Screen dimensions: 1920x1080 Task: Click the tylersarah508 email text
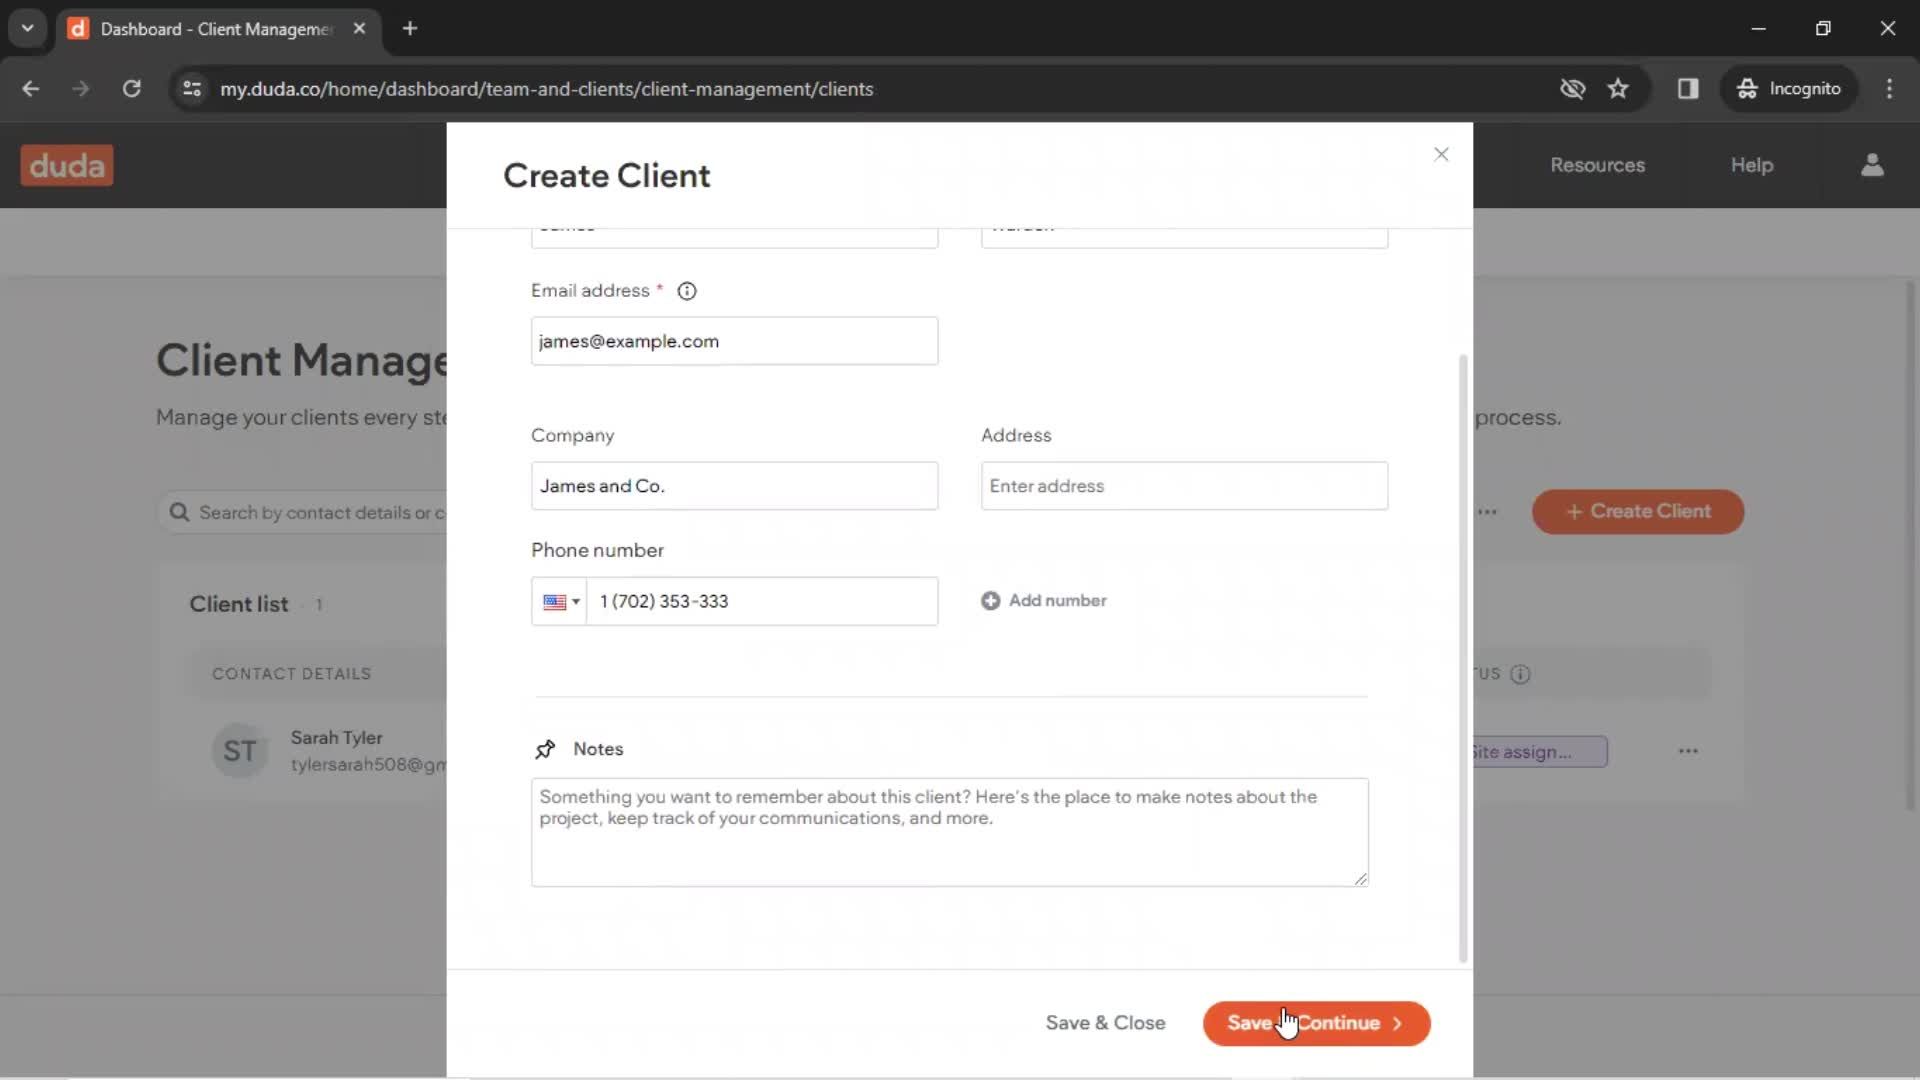368,765
